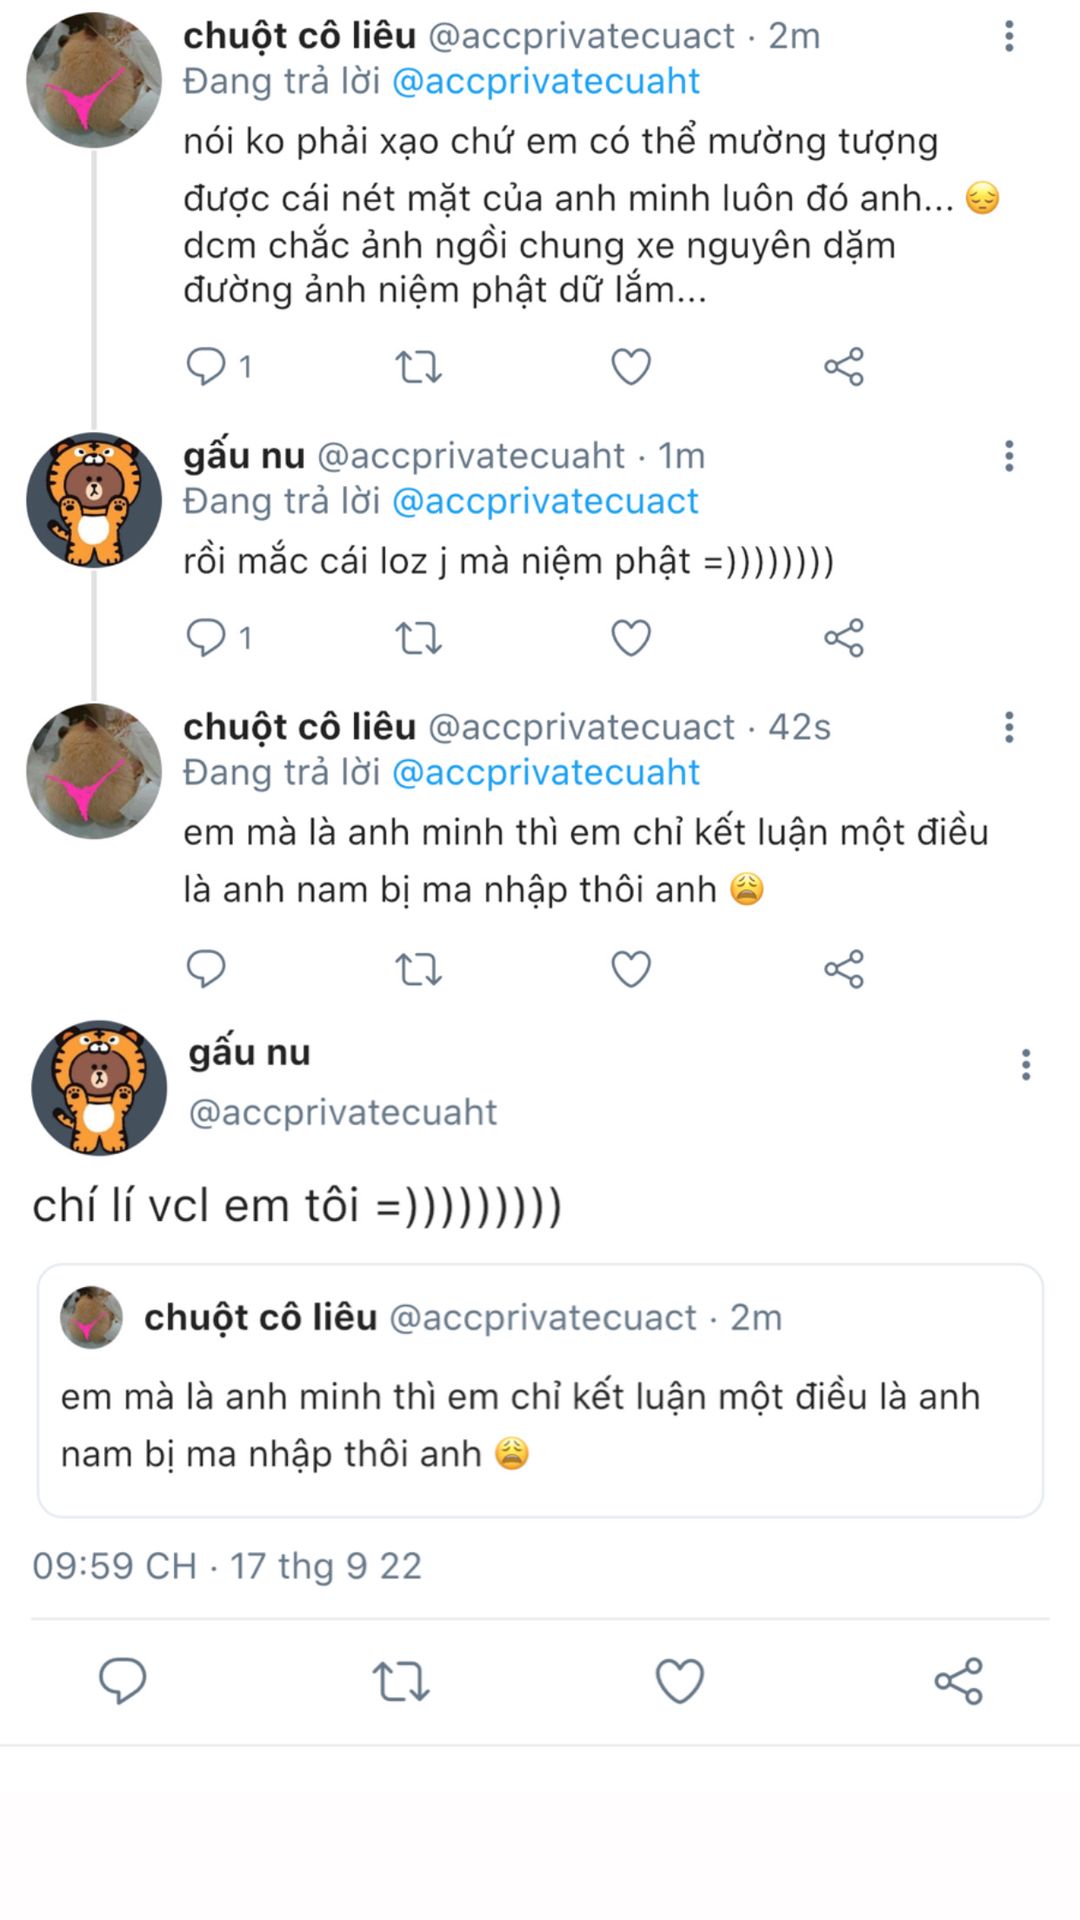Screen dimensions: 1080x1920
Task: Like the first chuột cô liêu reply (2m)
Action: pos(630,367)
